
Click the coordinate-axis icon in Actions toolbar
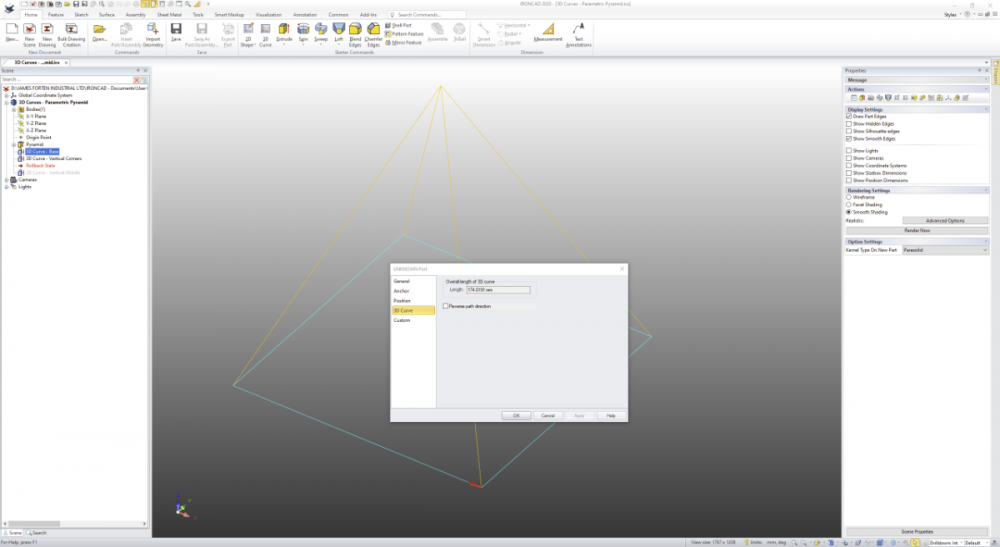[948, 98]
